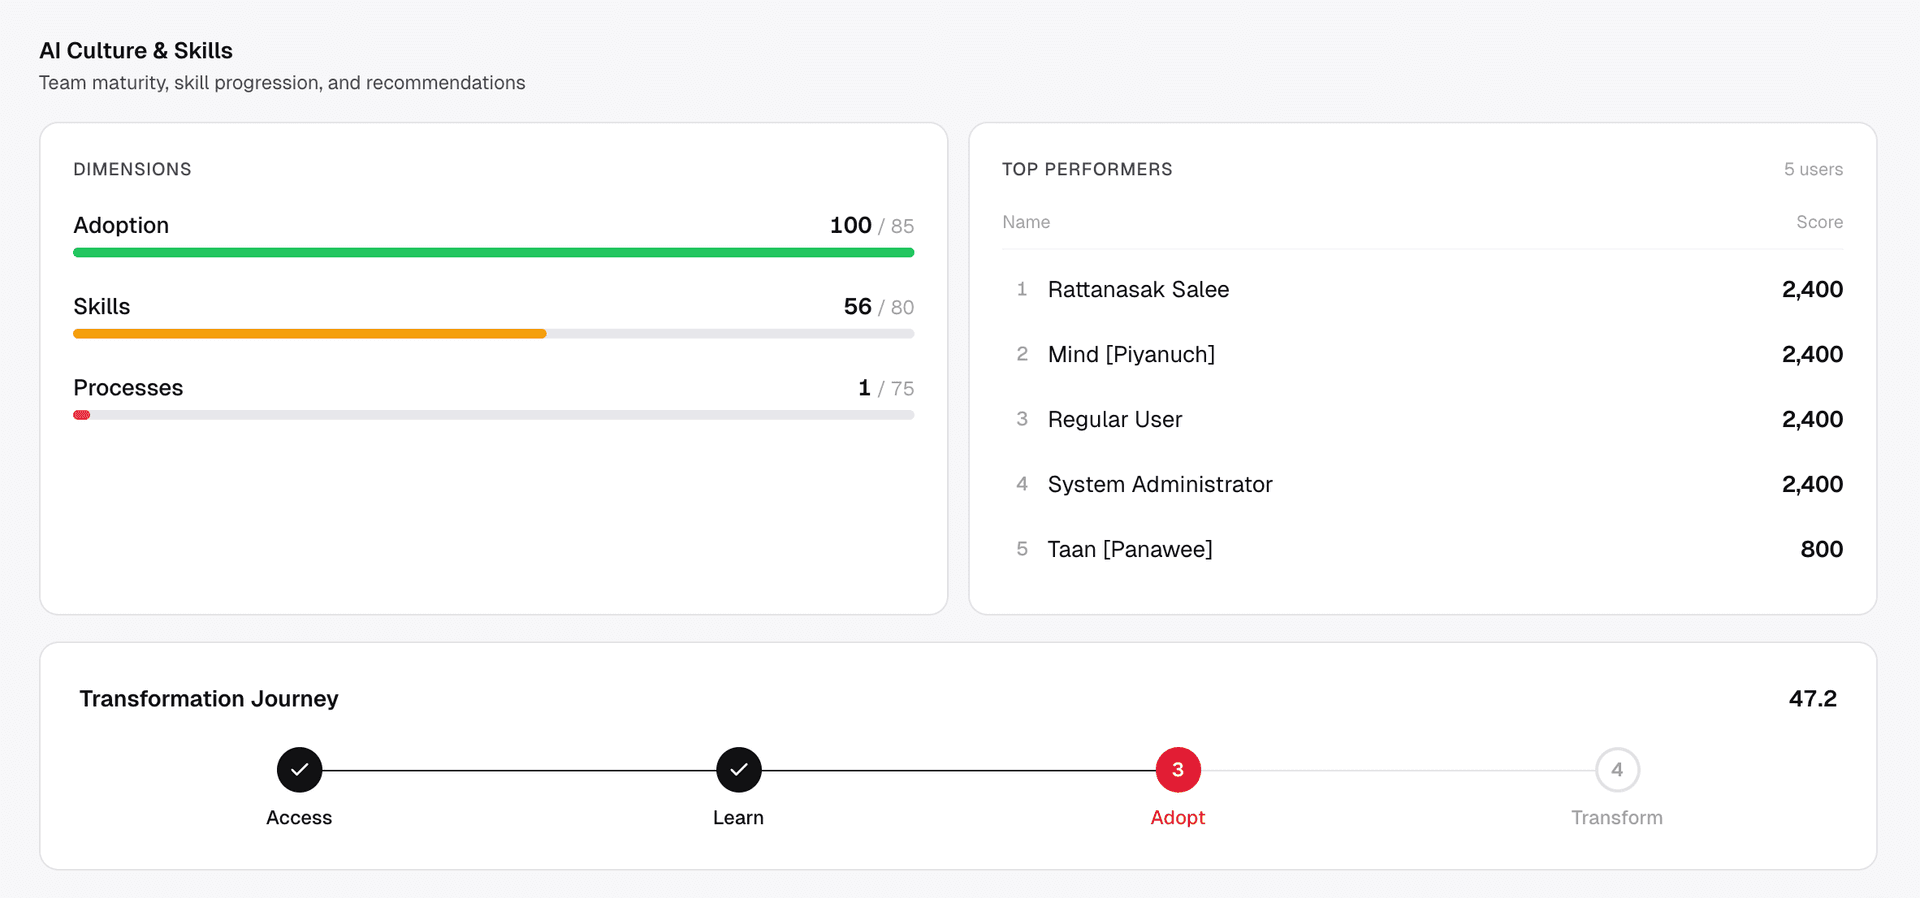Click the Learn step checkmark circle
1920x898 pixels.
(739, 770)
